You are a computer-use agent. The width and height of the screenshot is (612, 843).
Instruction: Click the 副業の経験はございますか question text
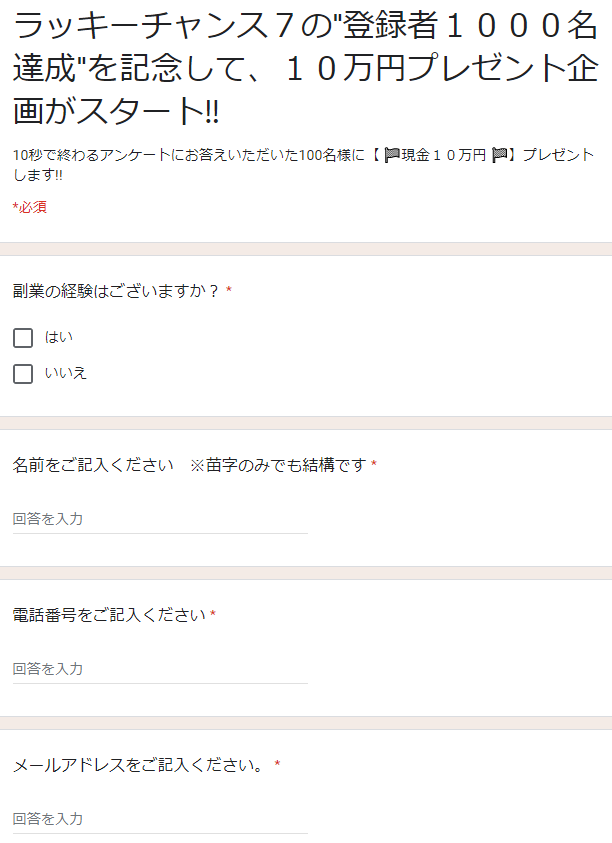pos(116,291)
